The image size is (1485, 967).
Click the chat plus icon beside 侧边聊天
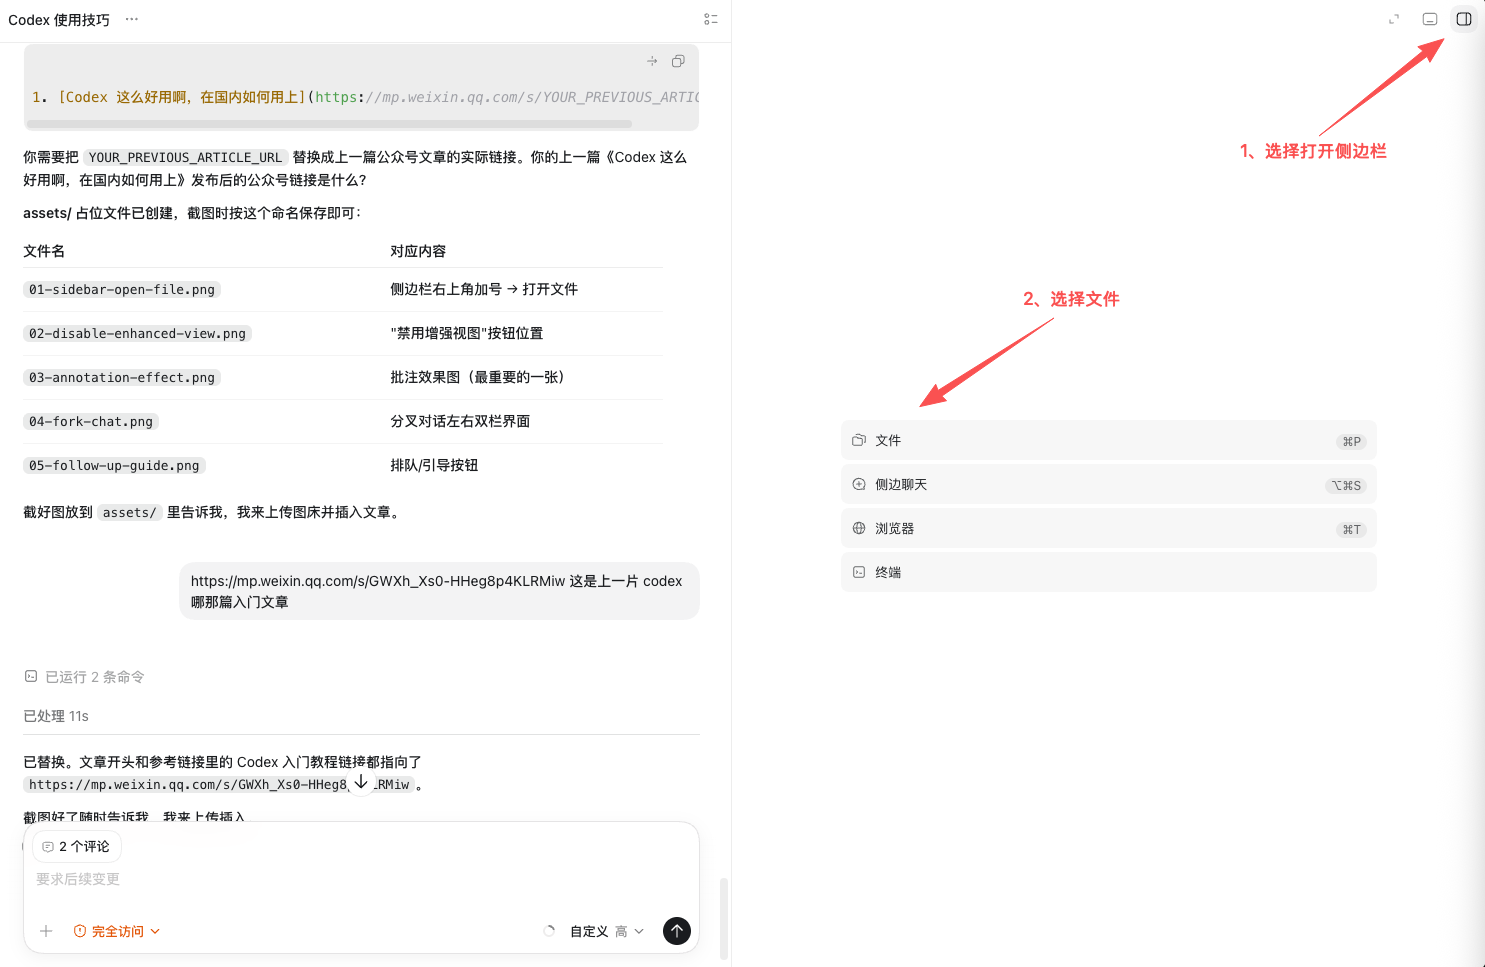pyautogui.click(x=859, y=484)
